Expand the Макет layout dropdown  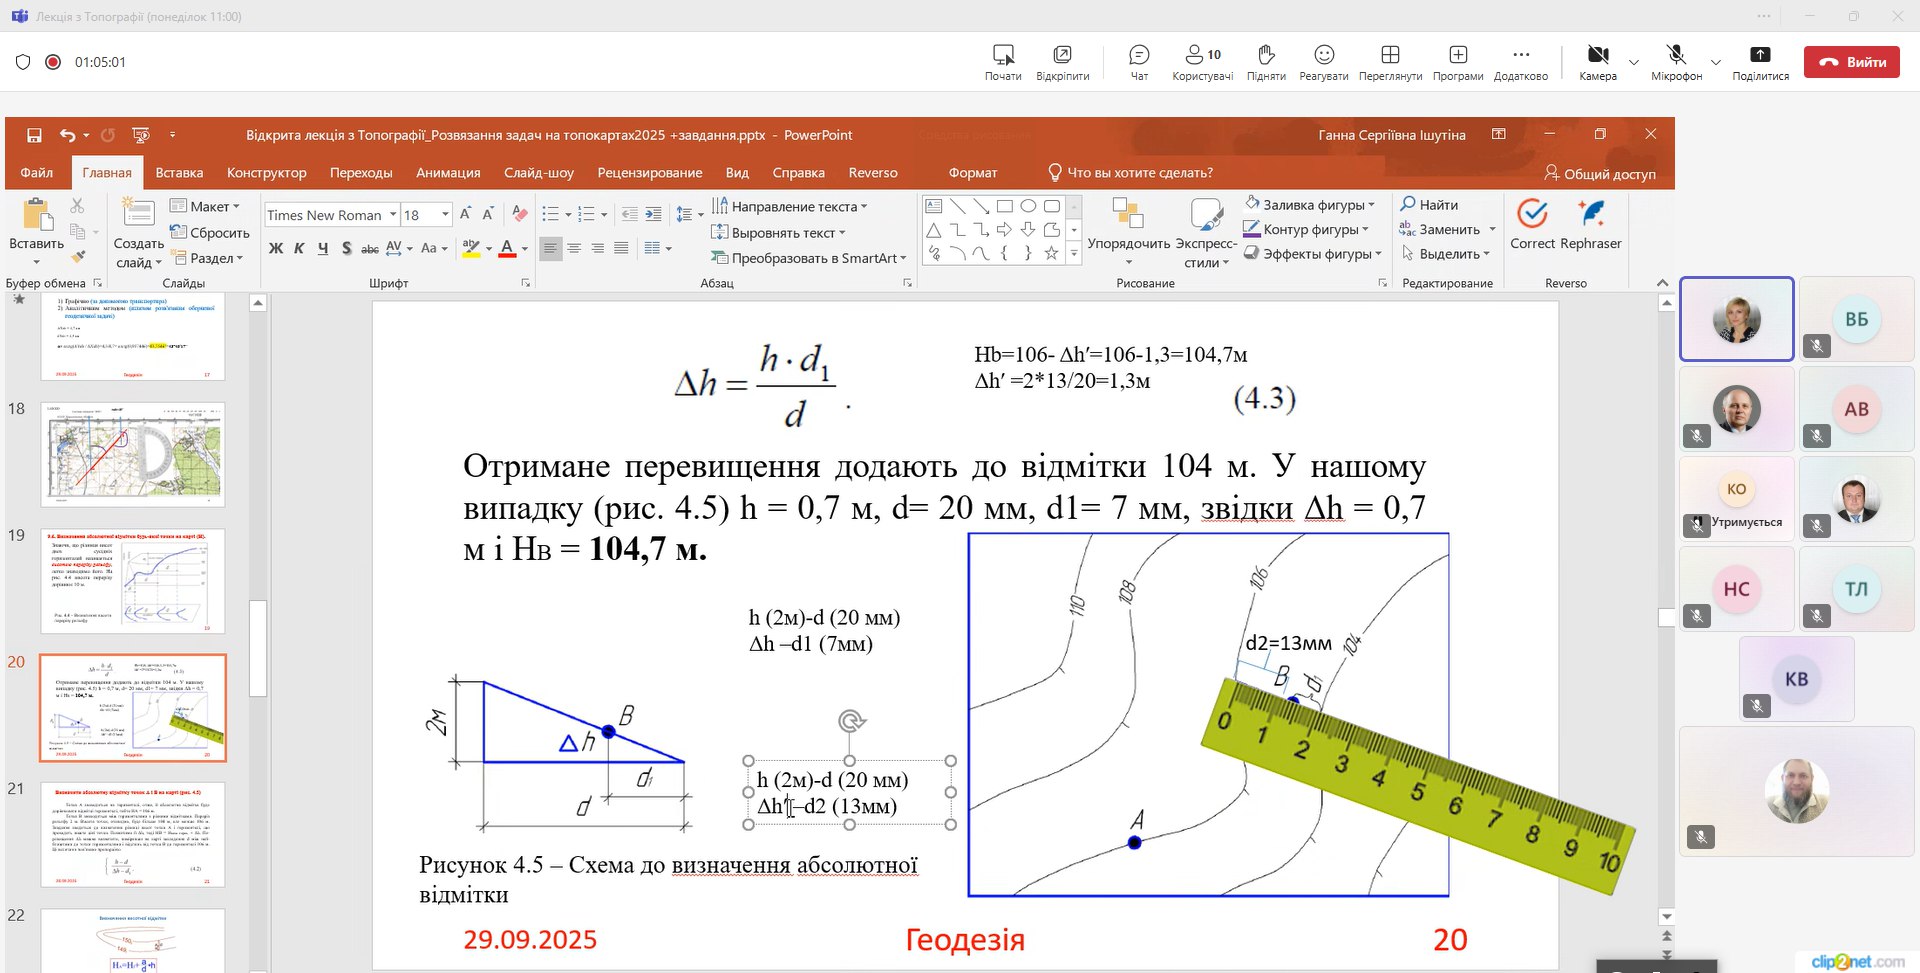click(206, 206)
